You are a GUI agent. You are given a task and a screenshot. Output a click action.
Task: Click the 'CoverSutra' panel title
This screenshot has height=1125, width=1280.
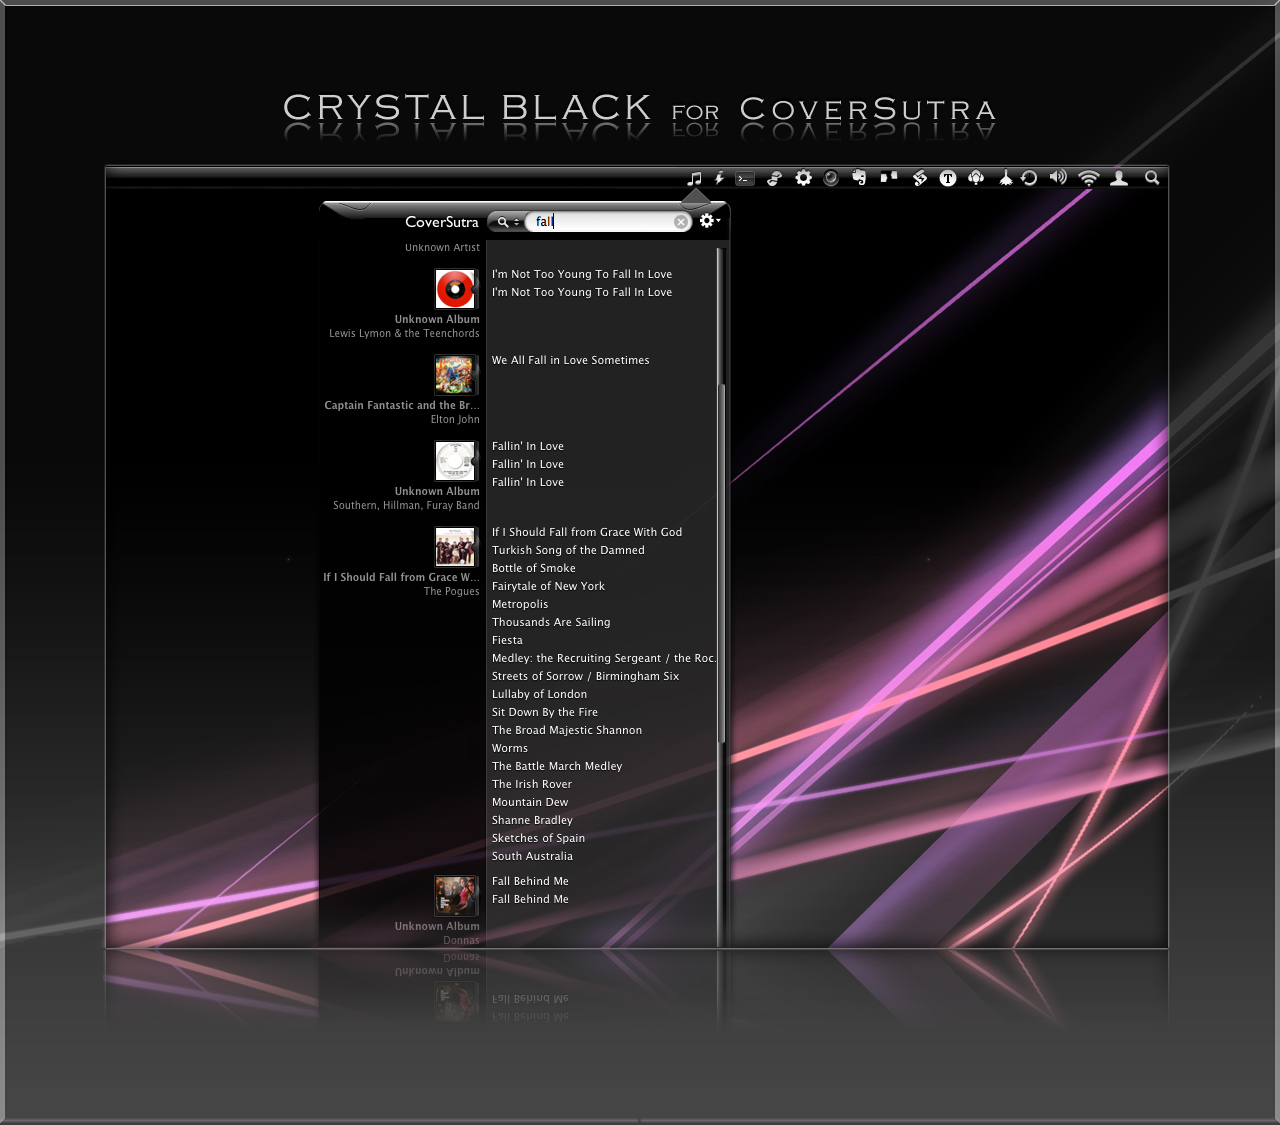[442, 222]
